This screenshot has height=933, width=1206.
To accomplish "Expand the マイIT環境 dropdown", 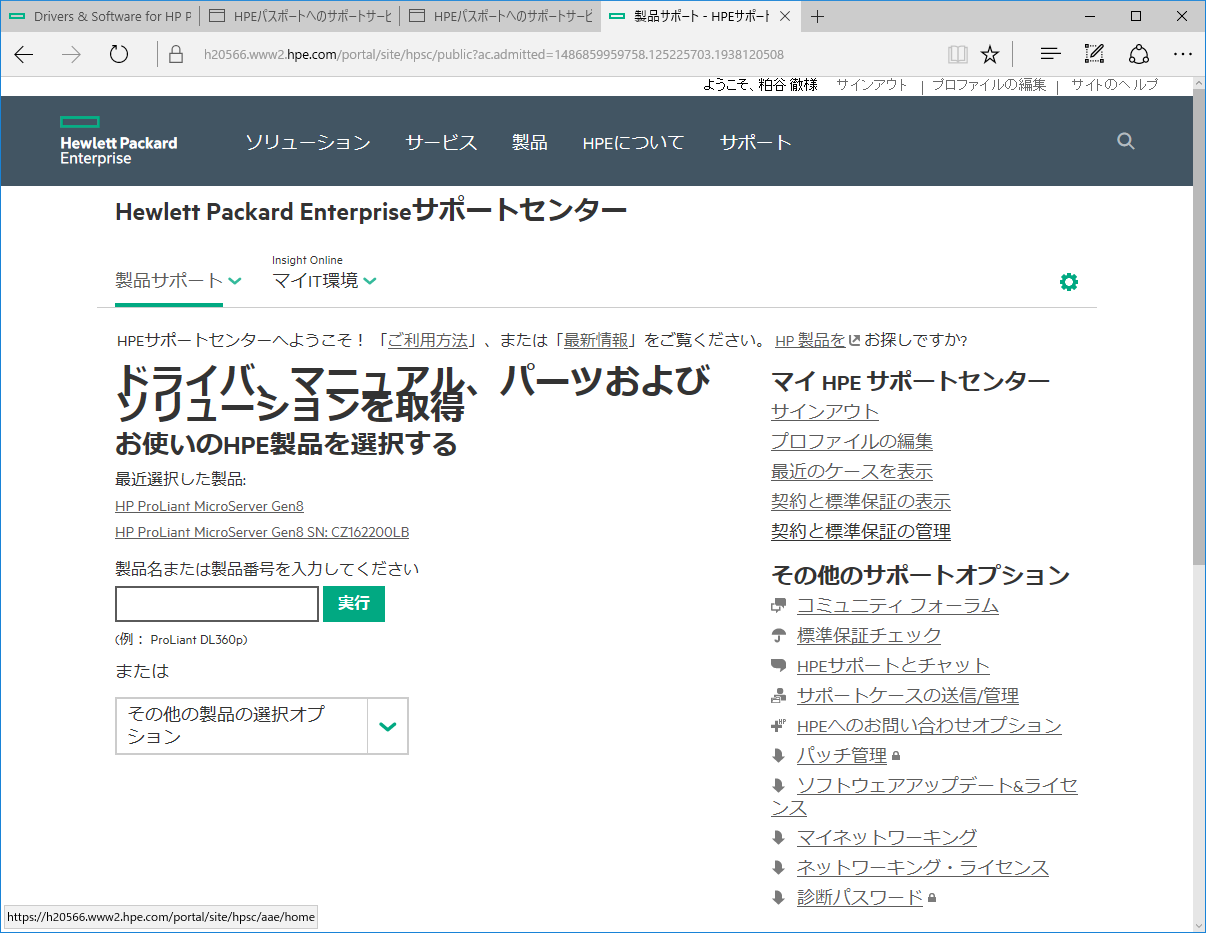I will [x=324, y=281].
